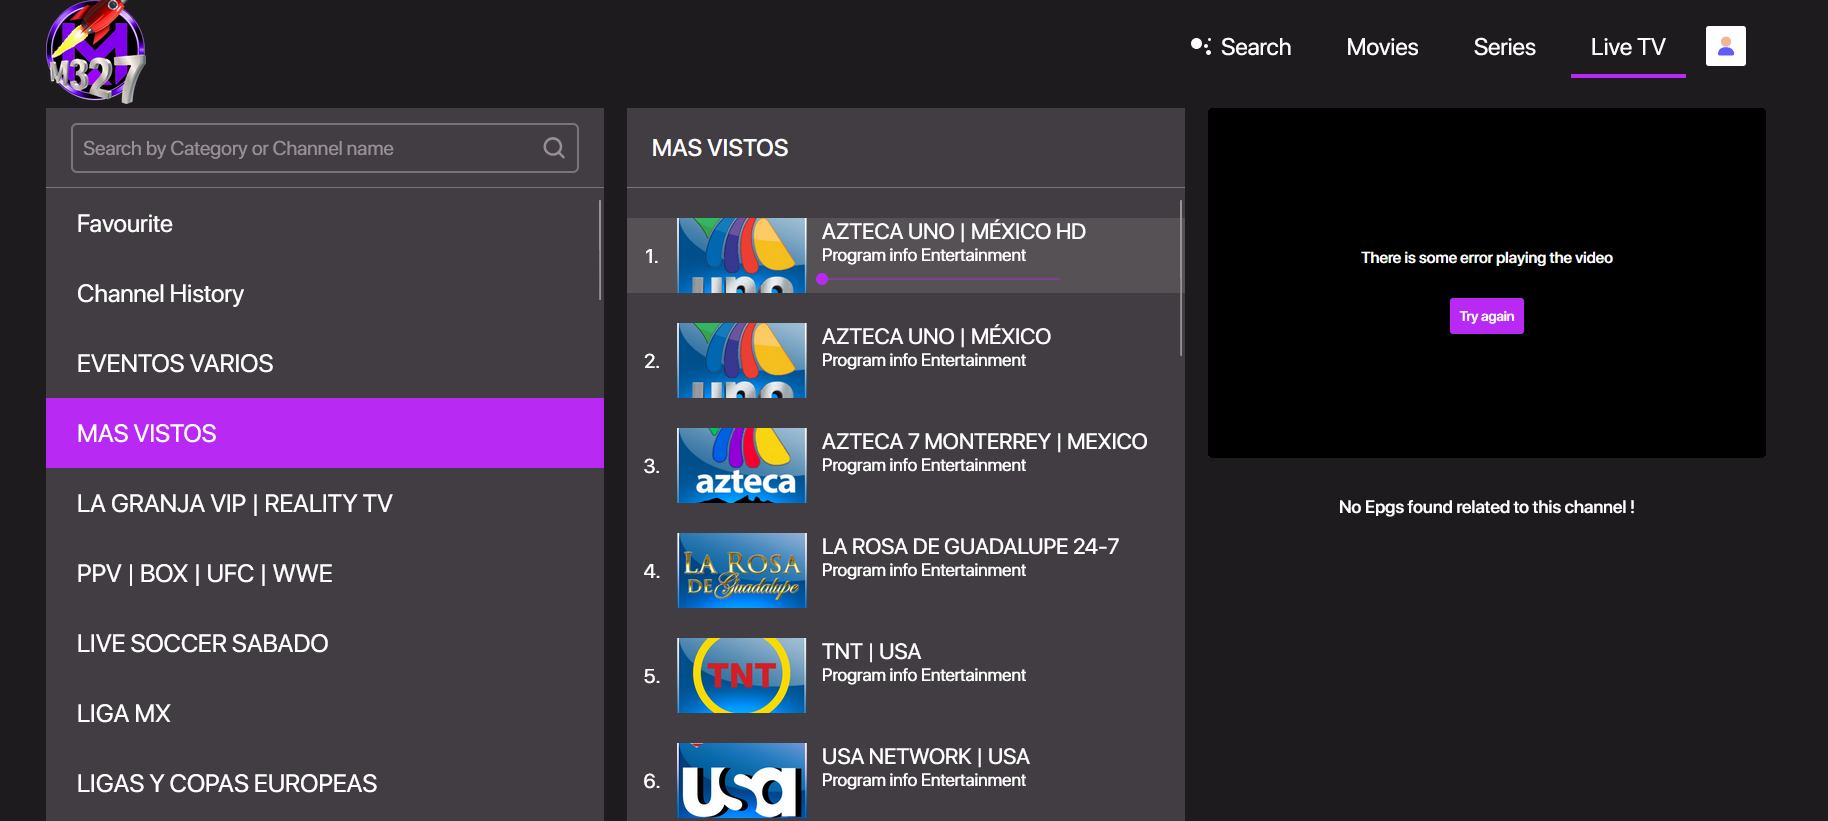This screenshot has height=821, width=1828.
Task: Play LA ROSA DE GUADALUPE 24-7 title
Action: click(x=970, y=546)
